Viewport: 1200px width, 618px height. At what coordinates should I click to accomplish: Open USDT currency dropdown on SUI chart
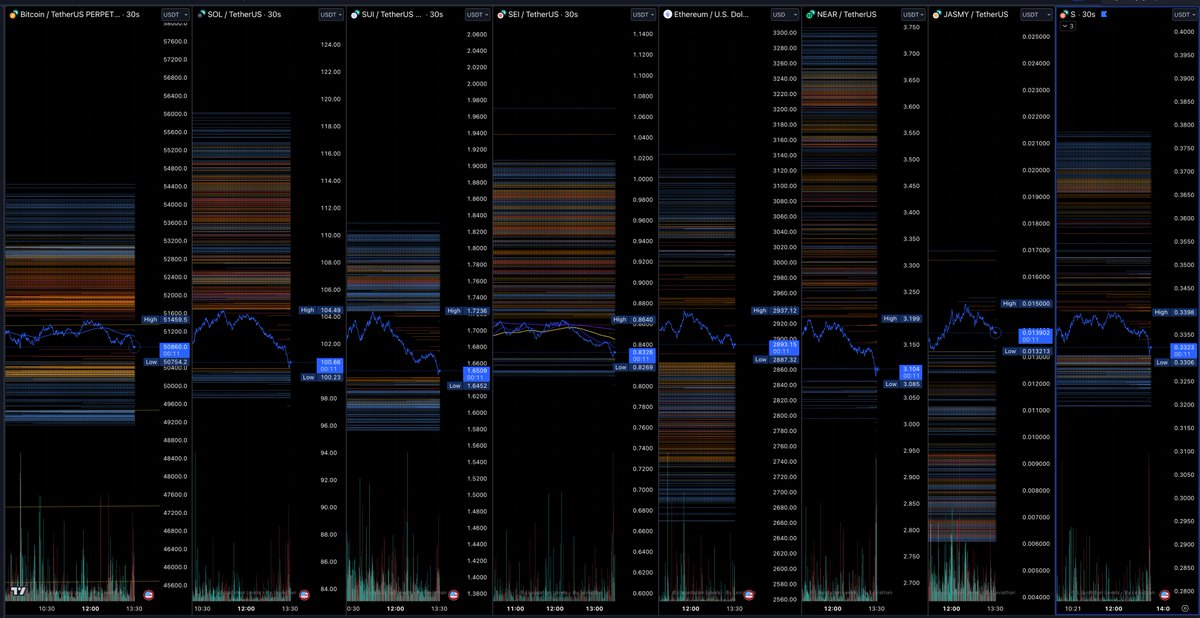point(478,15)
